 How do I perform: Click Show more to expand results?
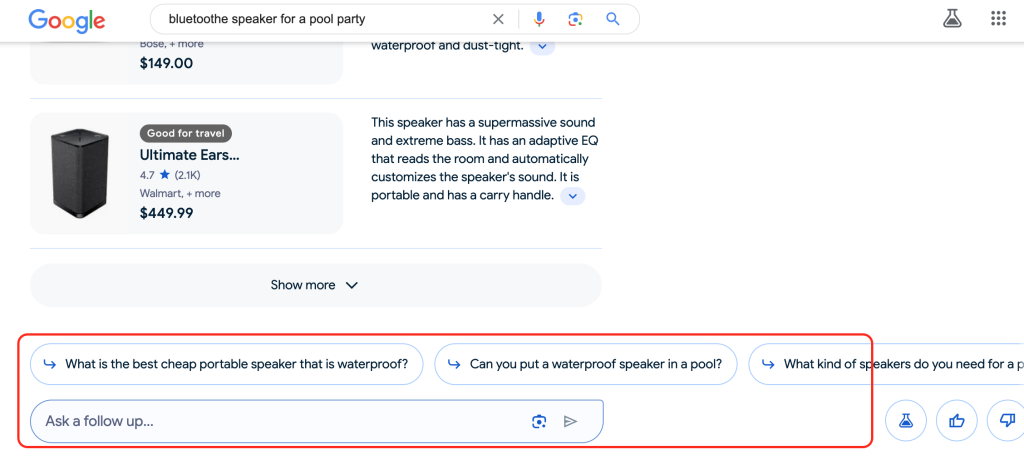[x=315, y=285]
